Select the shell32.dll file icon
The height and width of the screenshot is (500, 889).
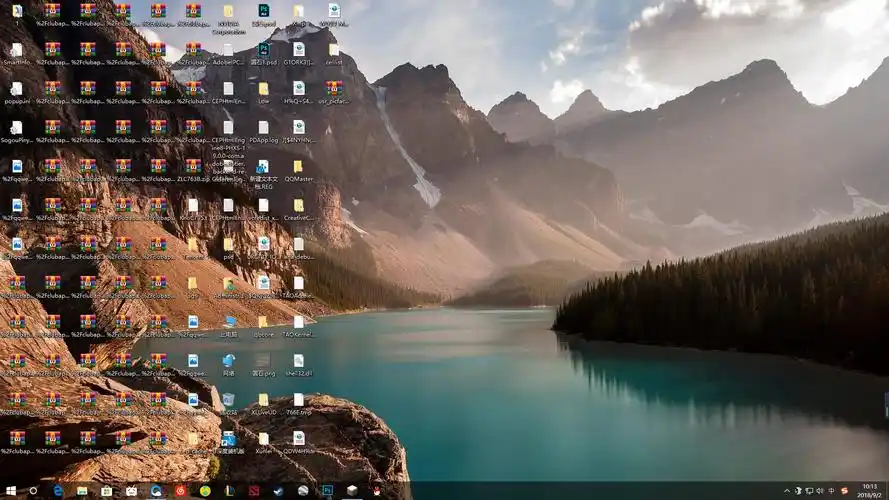pyautogui.click(x=298, y=360)
